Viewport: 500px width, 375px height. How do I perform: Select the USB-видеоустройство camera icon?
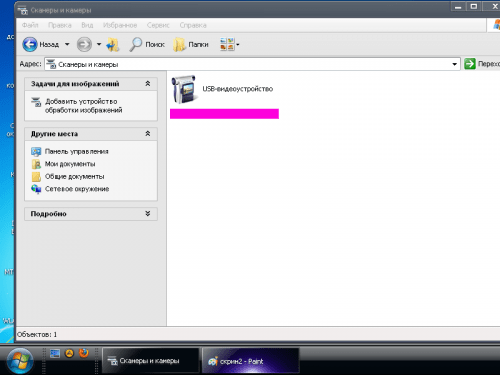[184, 89]
